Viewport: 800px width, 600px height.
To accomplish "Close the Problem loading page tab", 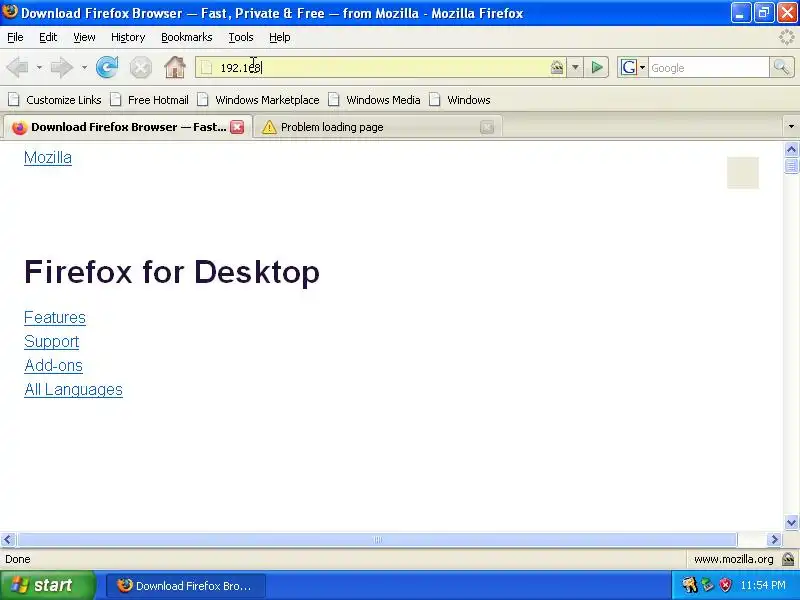I will tap(487, 127).
